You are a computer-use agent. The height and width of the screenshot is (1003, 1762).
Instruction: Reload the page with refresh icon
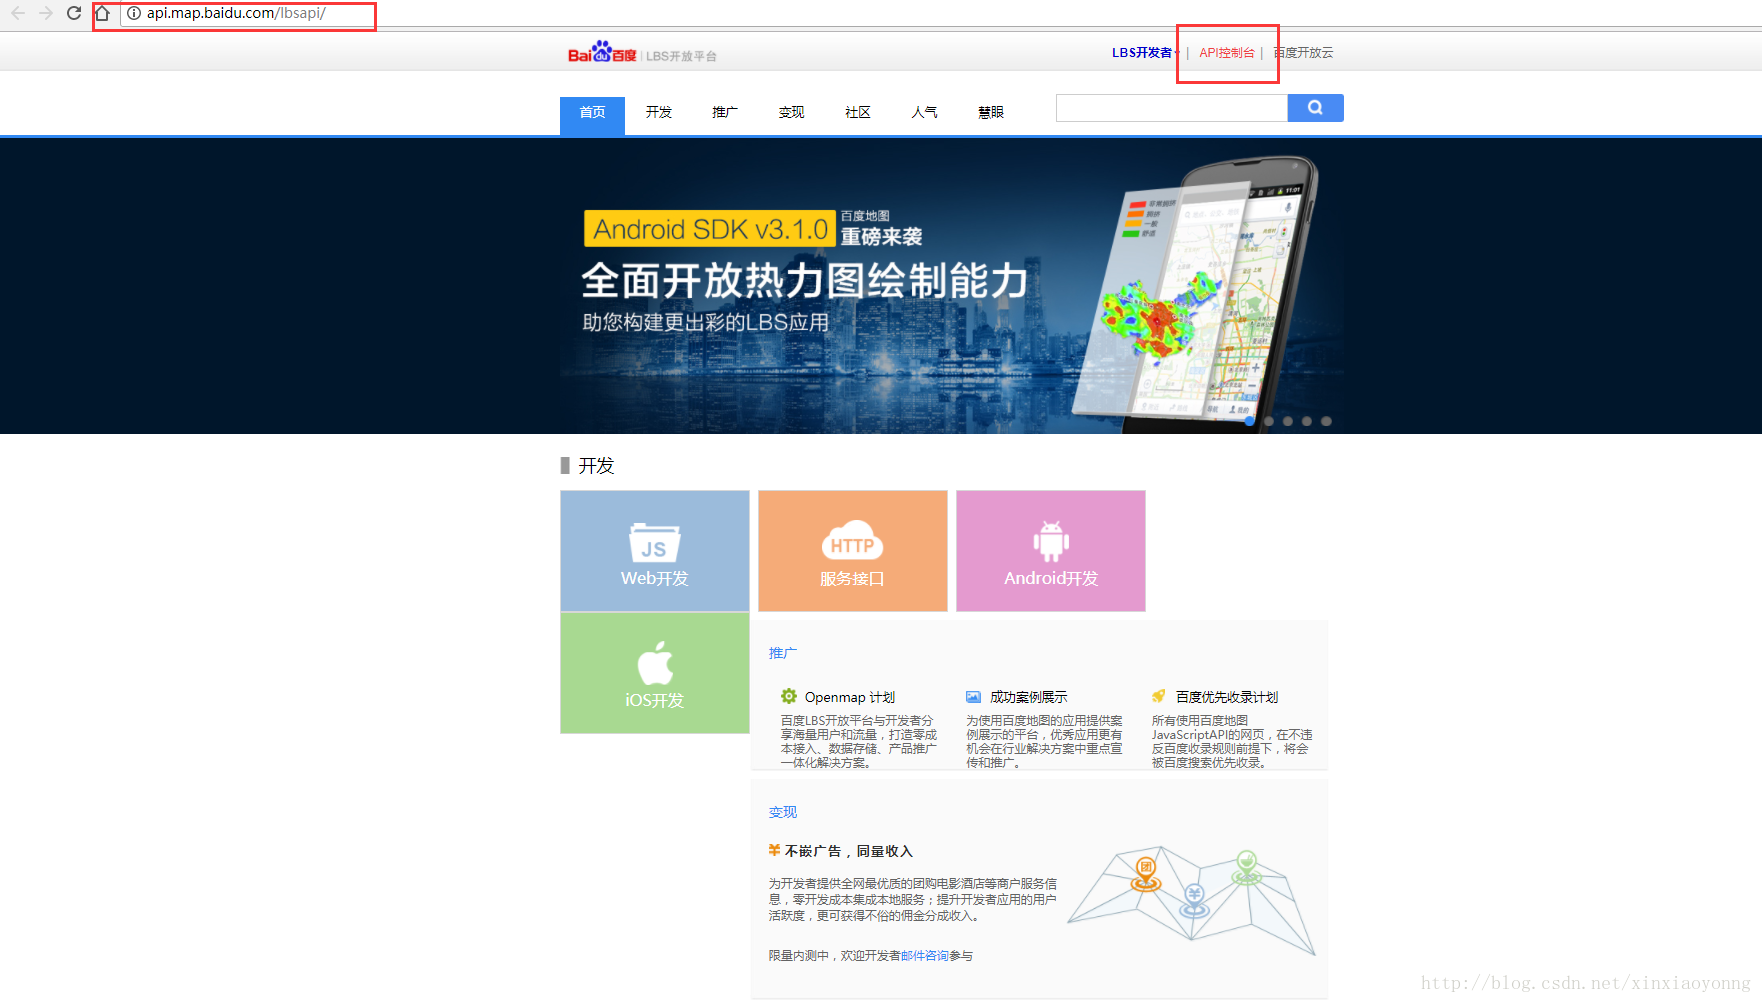tap(74, 13)
